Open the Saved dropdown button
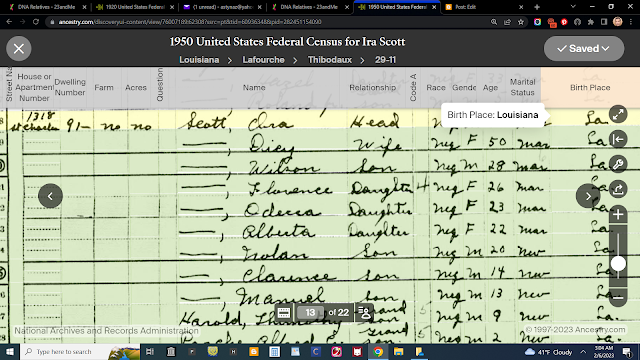Screen dimensions: 640x360 tap(584, 49)
